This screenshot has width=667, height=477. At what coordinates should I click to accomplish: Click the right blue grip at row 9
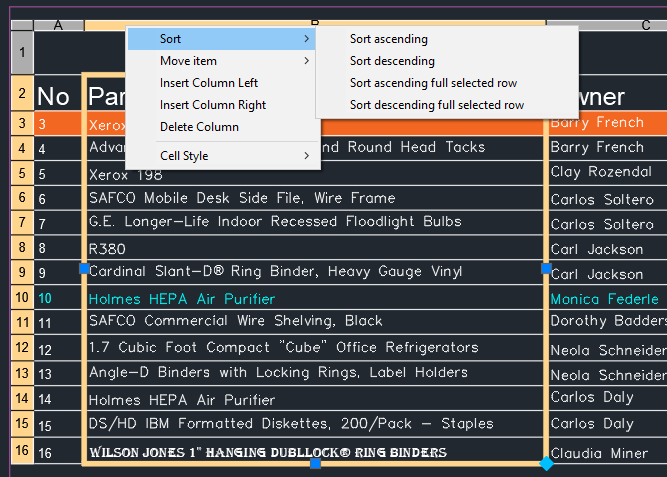pyautogui.click(x=546, y=268)
